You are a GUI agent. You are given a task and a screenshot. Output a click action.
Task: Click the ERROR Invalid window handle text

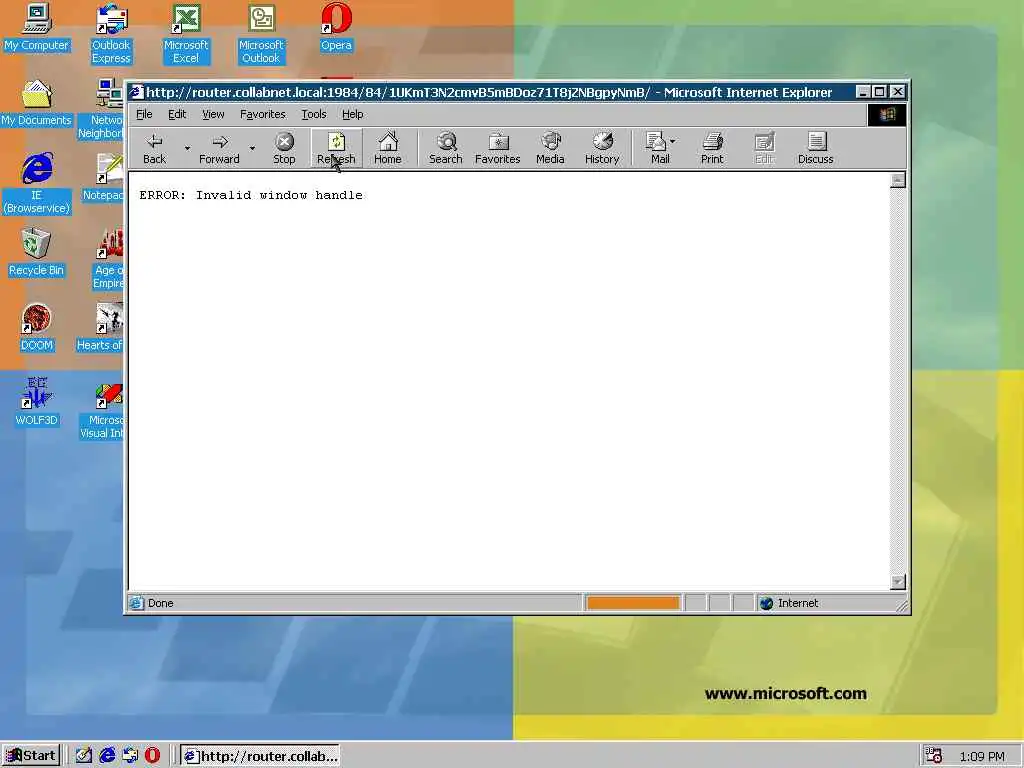click(x=251, y=195)
